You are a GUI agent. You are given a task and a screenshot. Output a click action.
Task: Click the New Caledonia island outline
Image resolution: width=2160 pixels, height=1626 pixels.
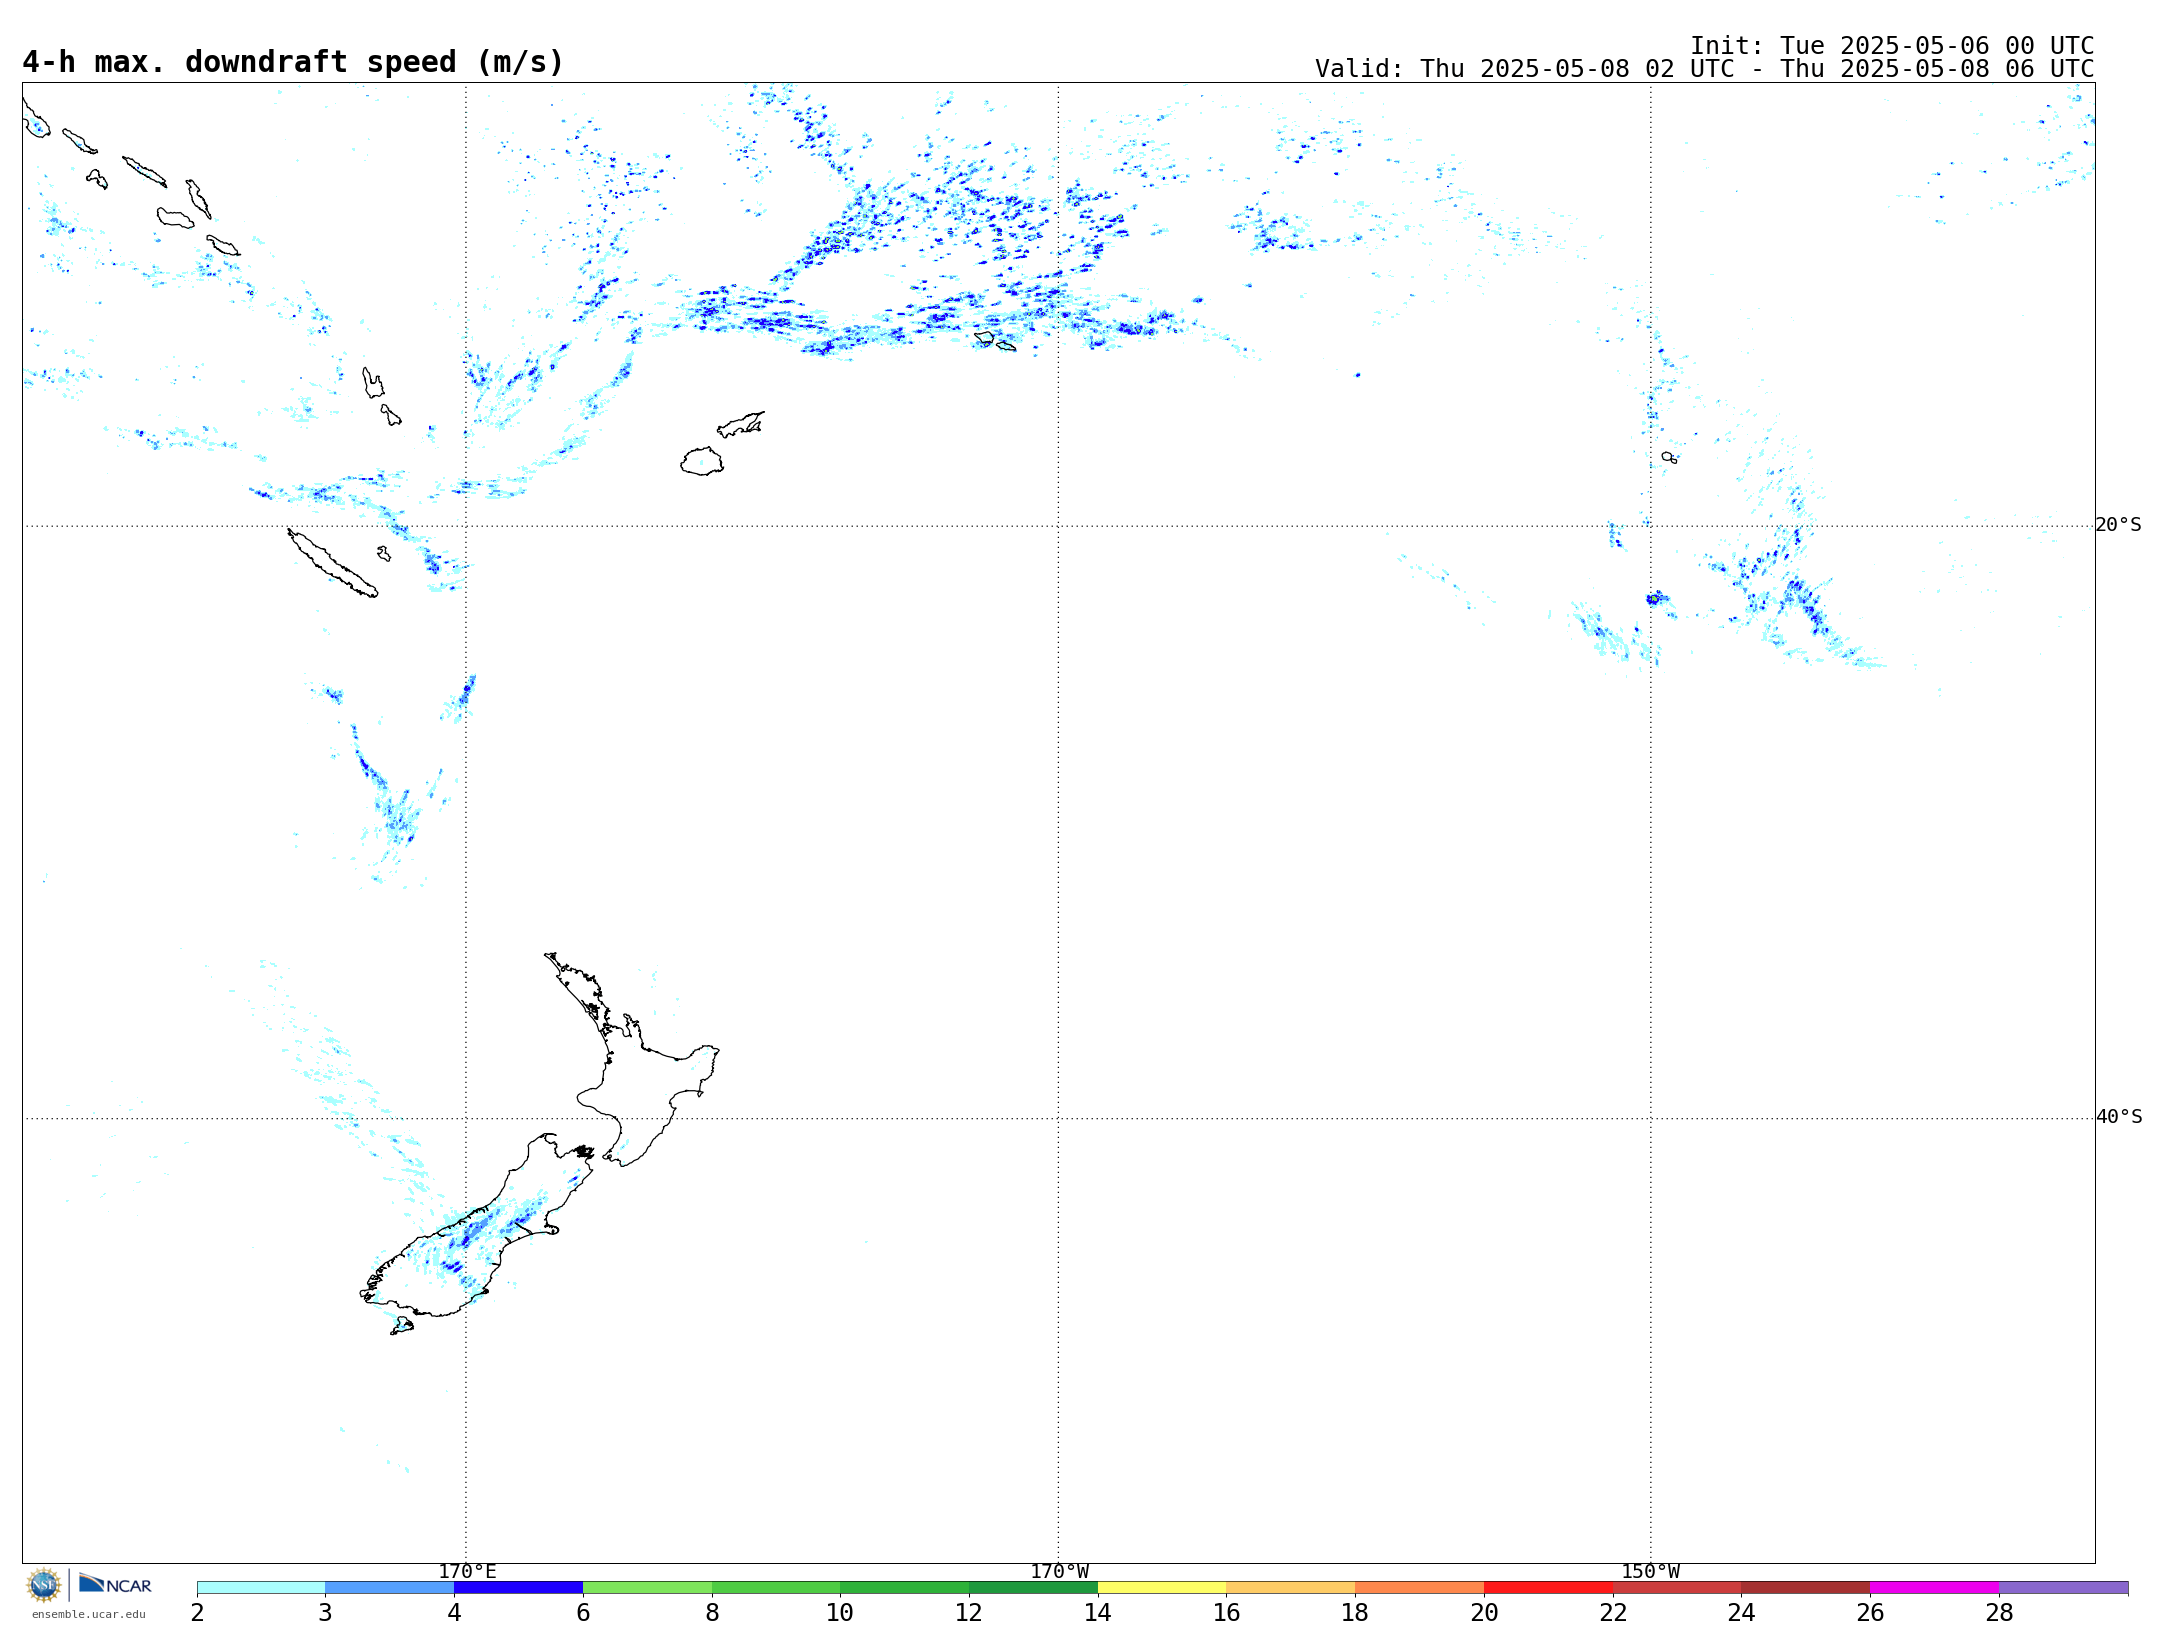pos(332,563)
